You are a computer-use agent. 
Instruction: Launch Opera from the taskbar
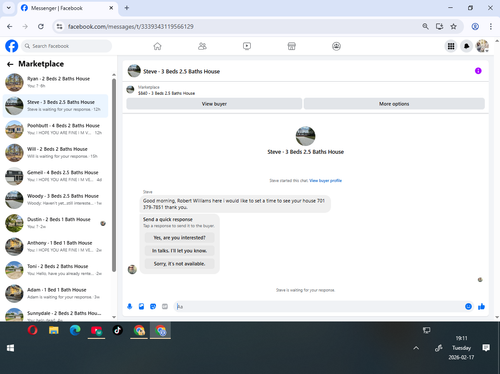pos(32,330)
